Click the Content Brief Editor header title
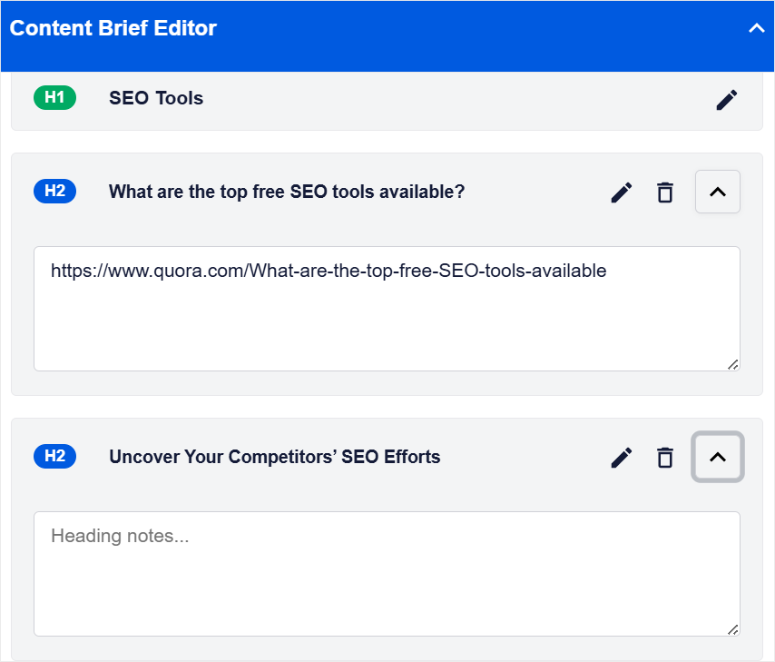This screenshot has height=662, width=775. coord(113,28)
